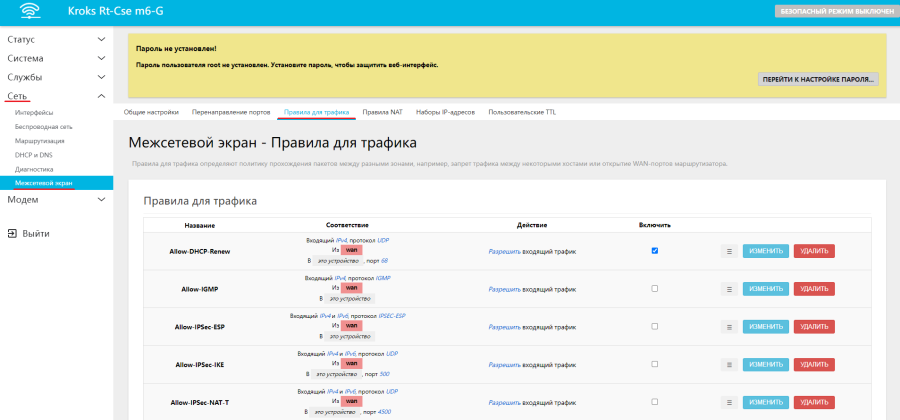This screenshot has height=420, width=900.
Task: Expand the Статус sidebar section
Action: pyautogui.click(x=56, y=40)
